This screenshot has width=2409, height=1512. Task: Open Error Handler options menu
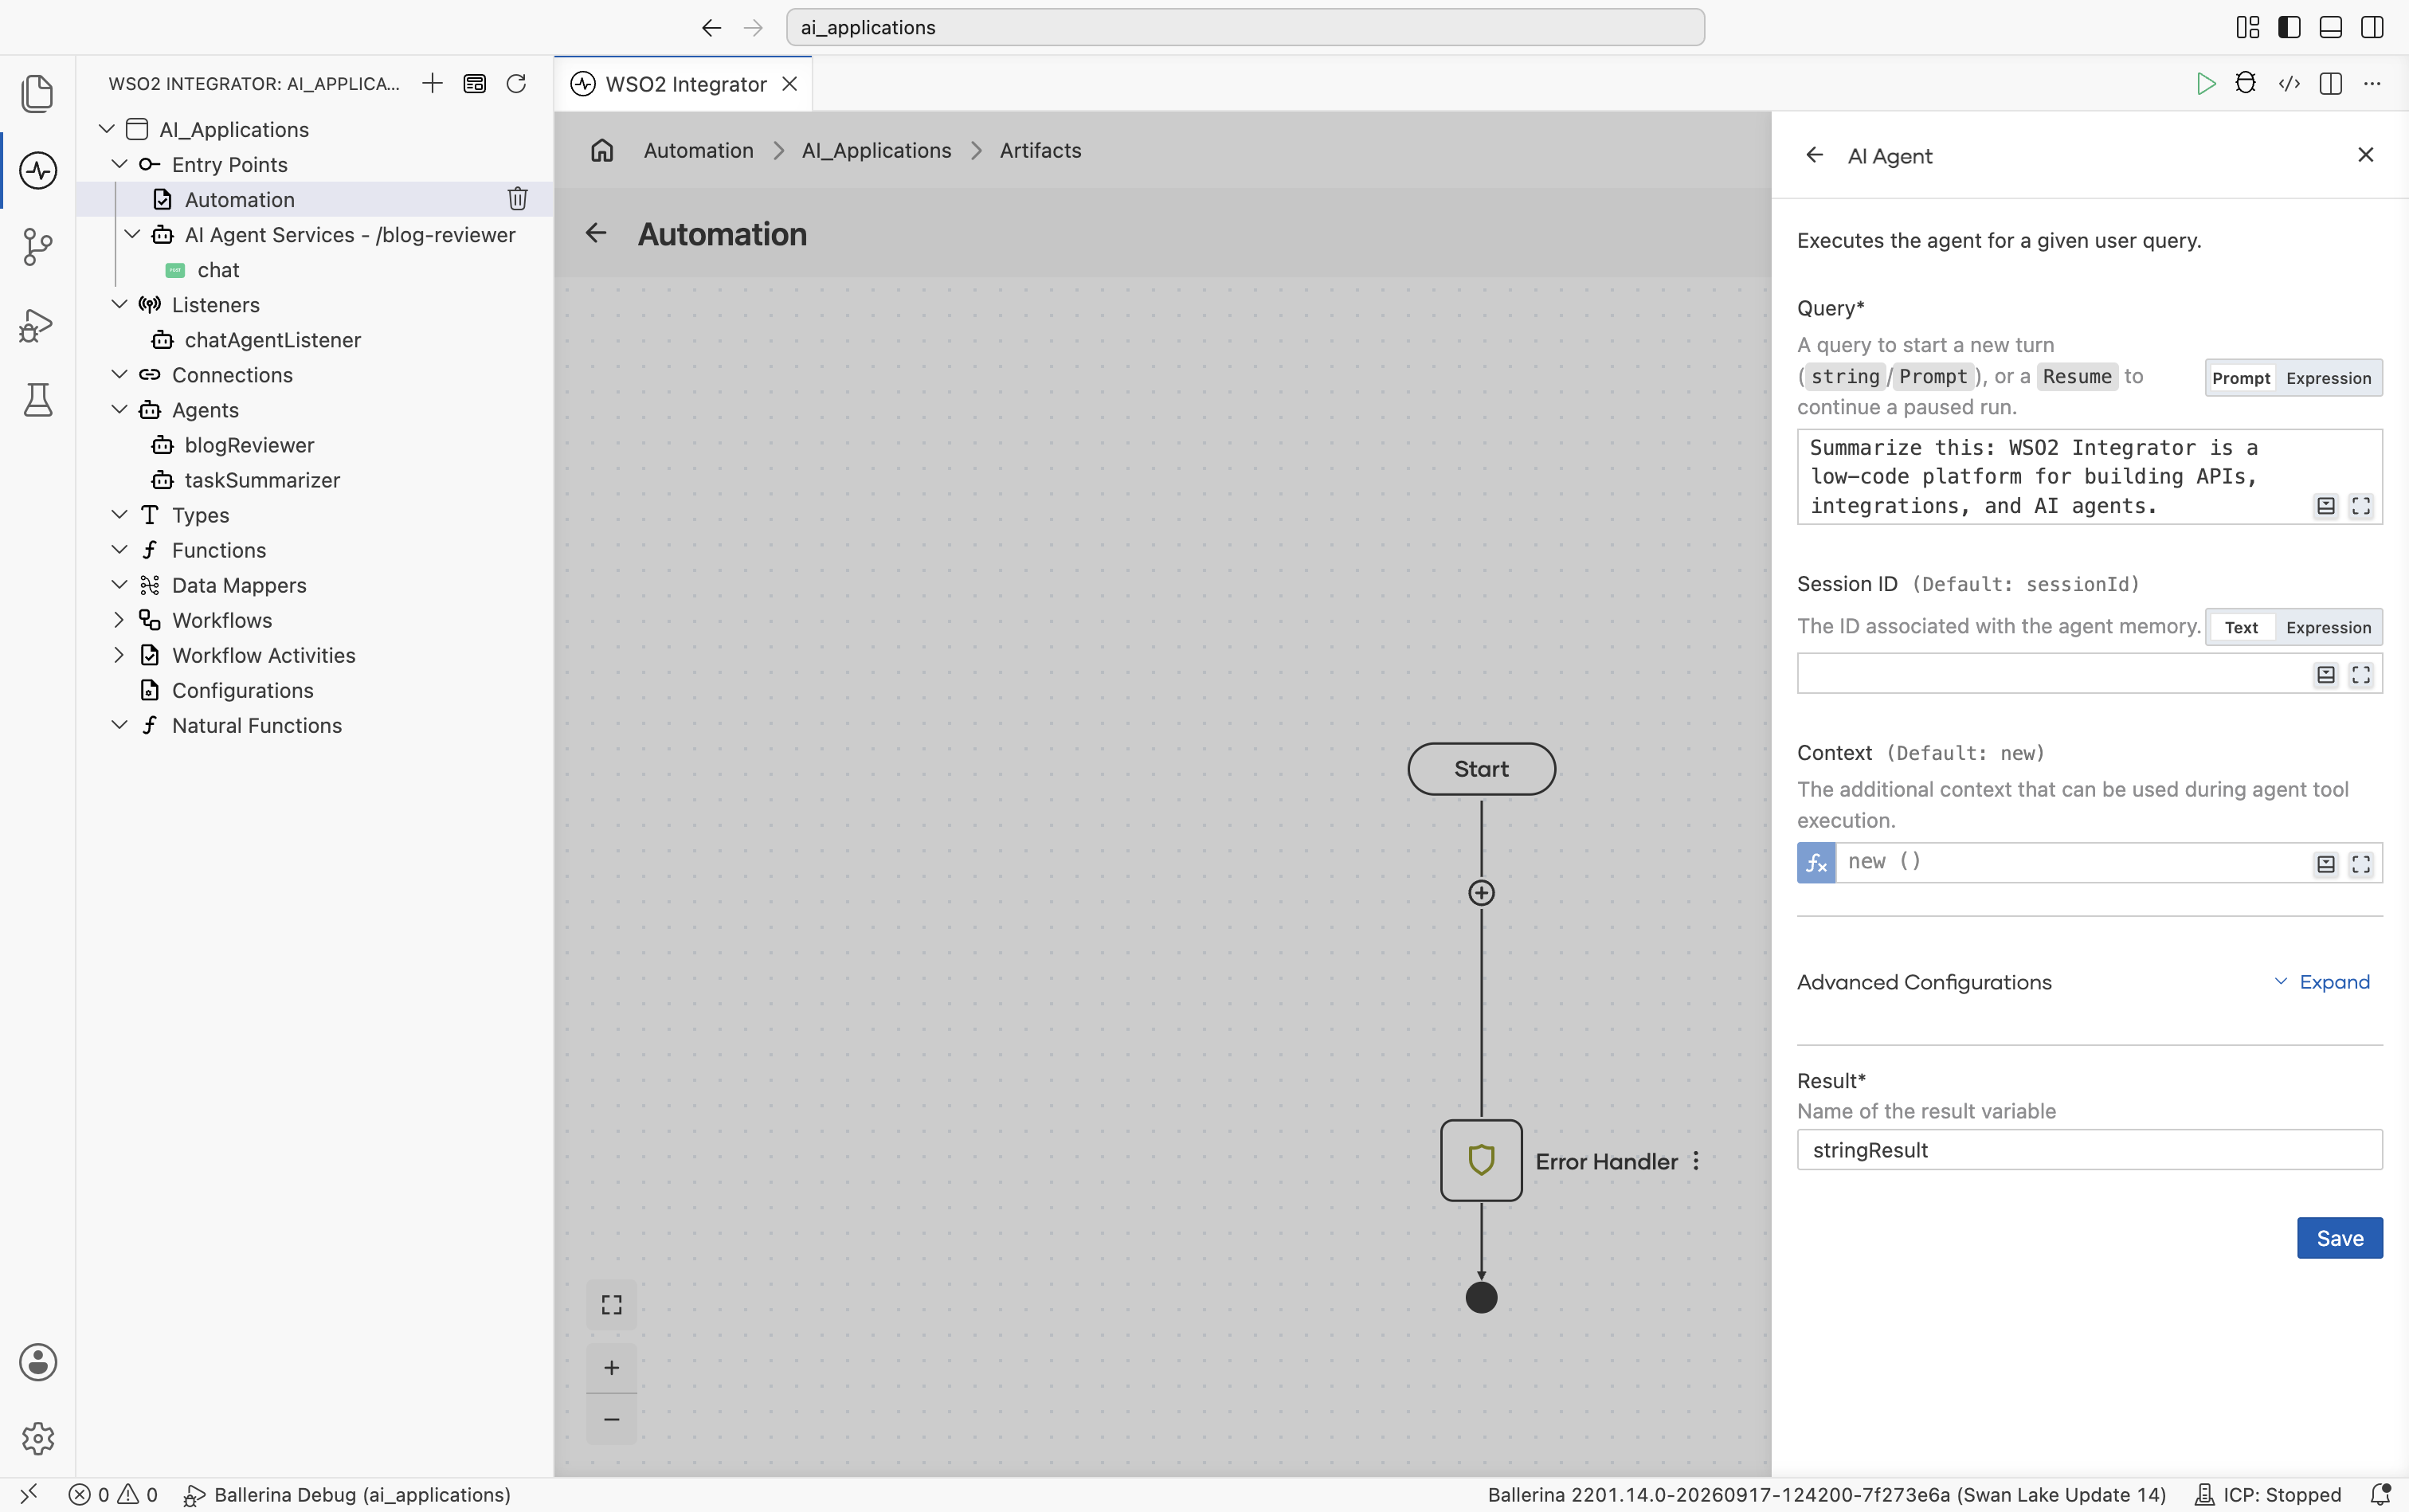pos(1696,1161)
